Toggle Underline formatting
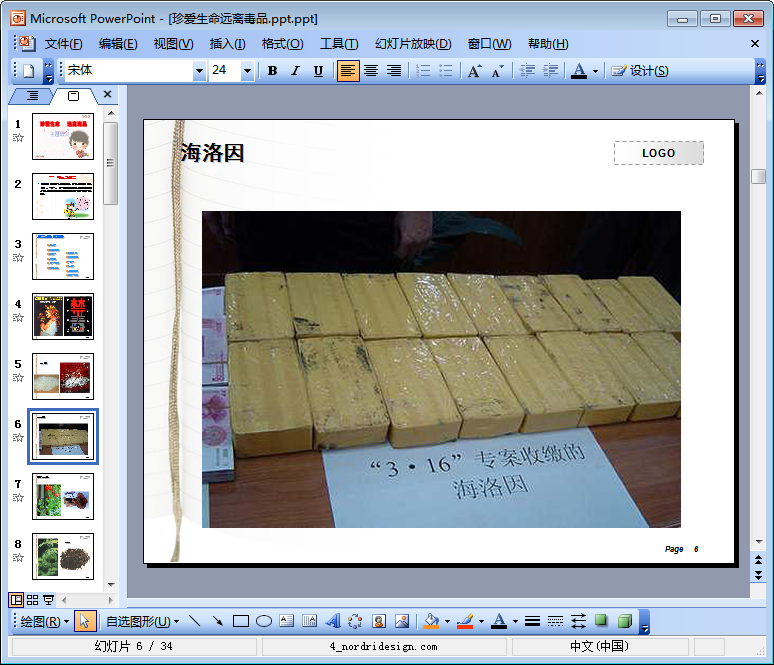The image size is (774, 665). point(318,71)
